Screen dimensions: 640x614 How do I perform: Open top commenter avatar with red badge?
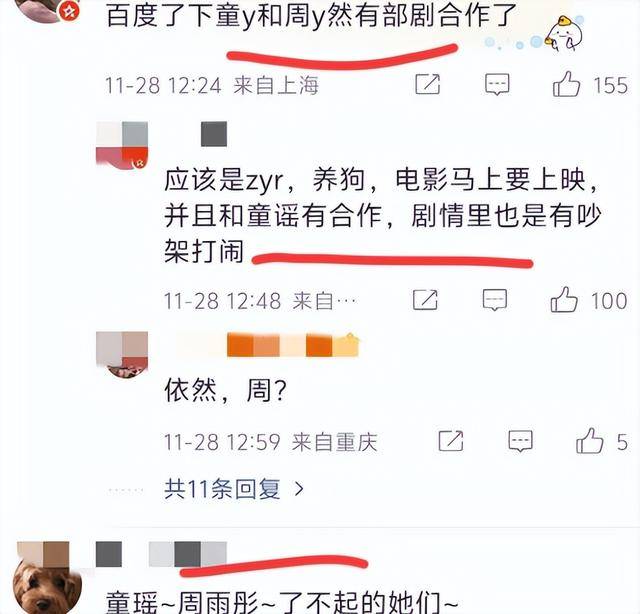47,11
